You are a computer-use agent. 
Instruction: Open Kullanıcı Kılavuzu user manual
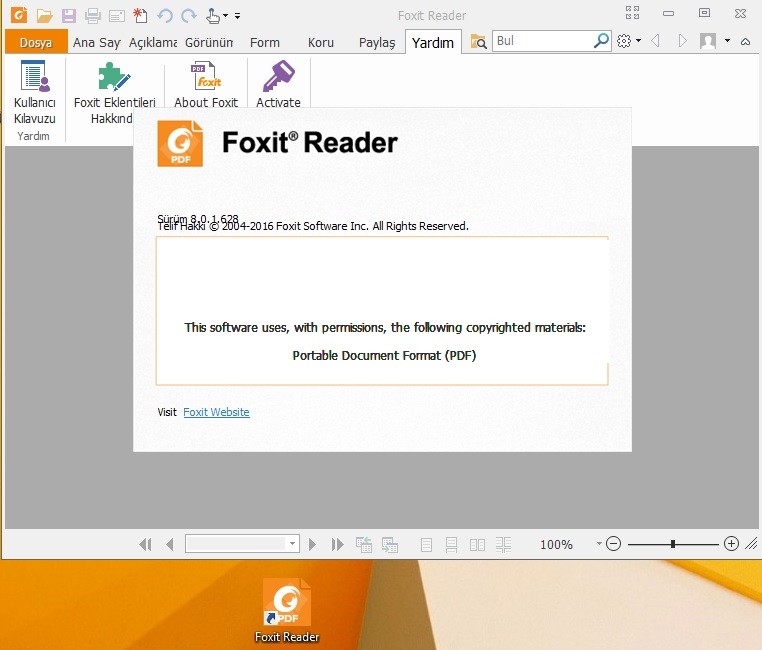35,92
